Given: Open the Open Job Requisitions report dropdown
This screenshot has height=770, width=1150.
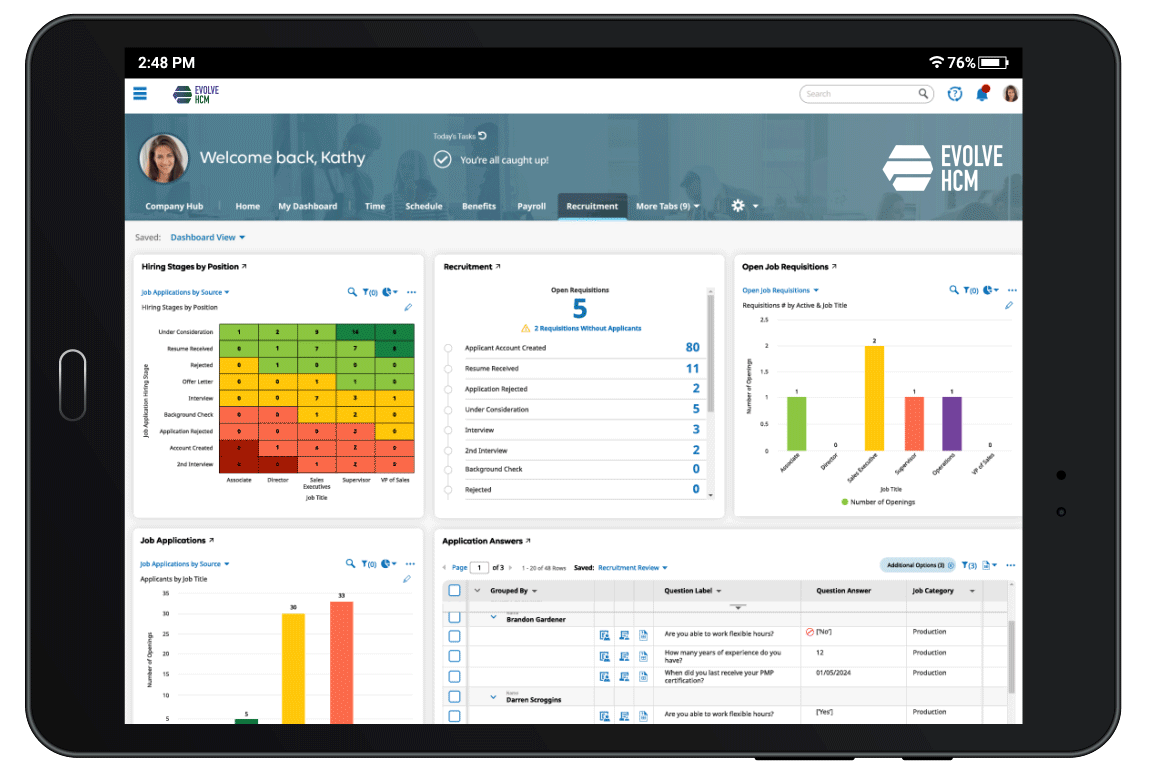Looking at the screenshot, I should tap(780, 290).
